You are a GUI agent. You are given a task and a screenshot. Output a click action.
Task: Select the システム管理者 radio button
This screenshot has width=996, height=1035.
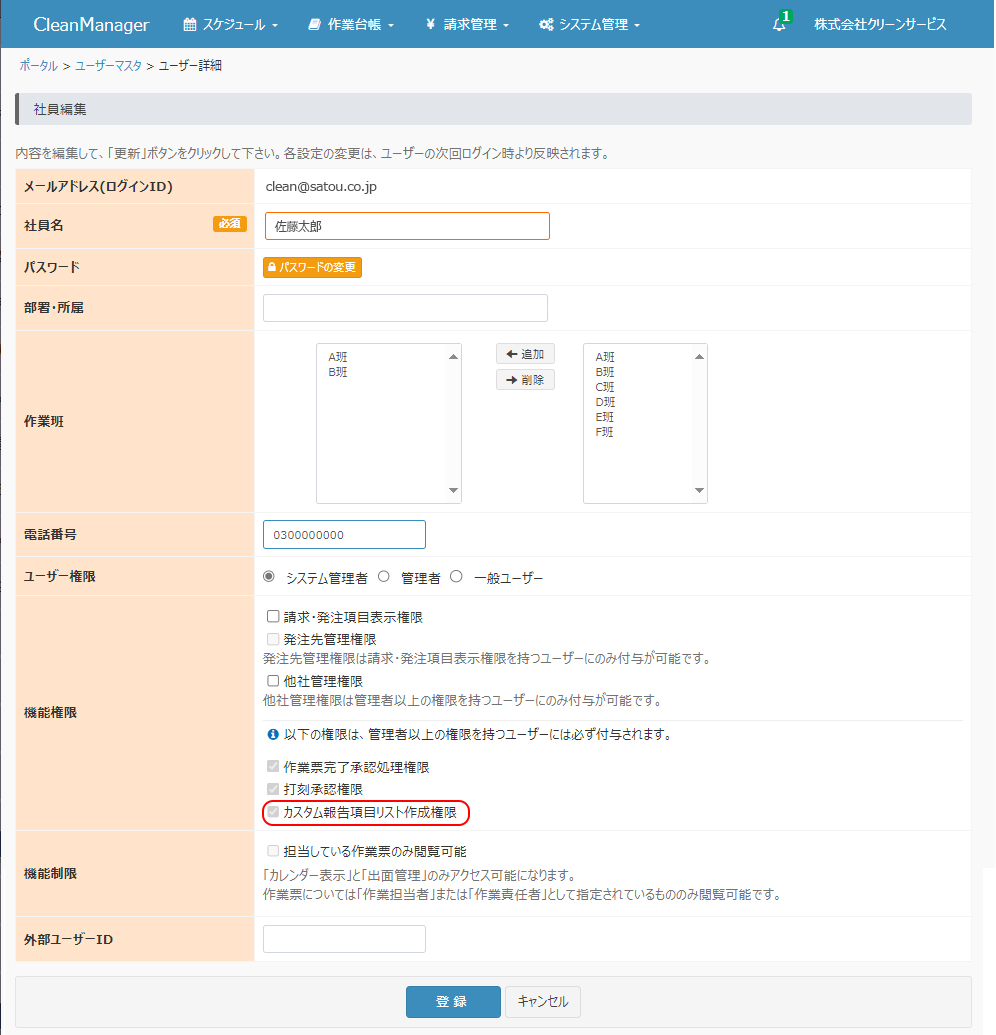tap(268, 577)
